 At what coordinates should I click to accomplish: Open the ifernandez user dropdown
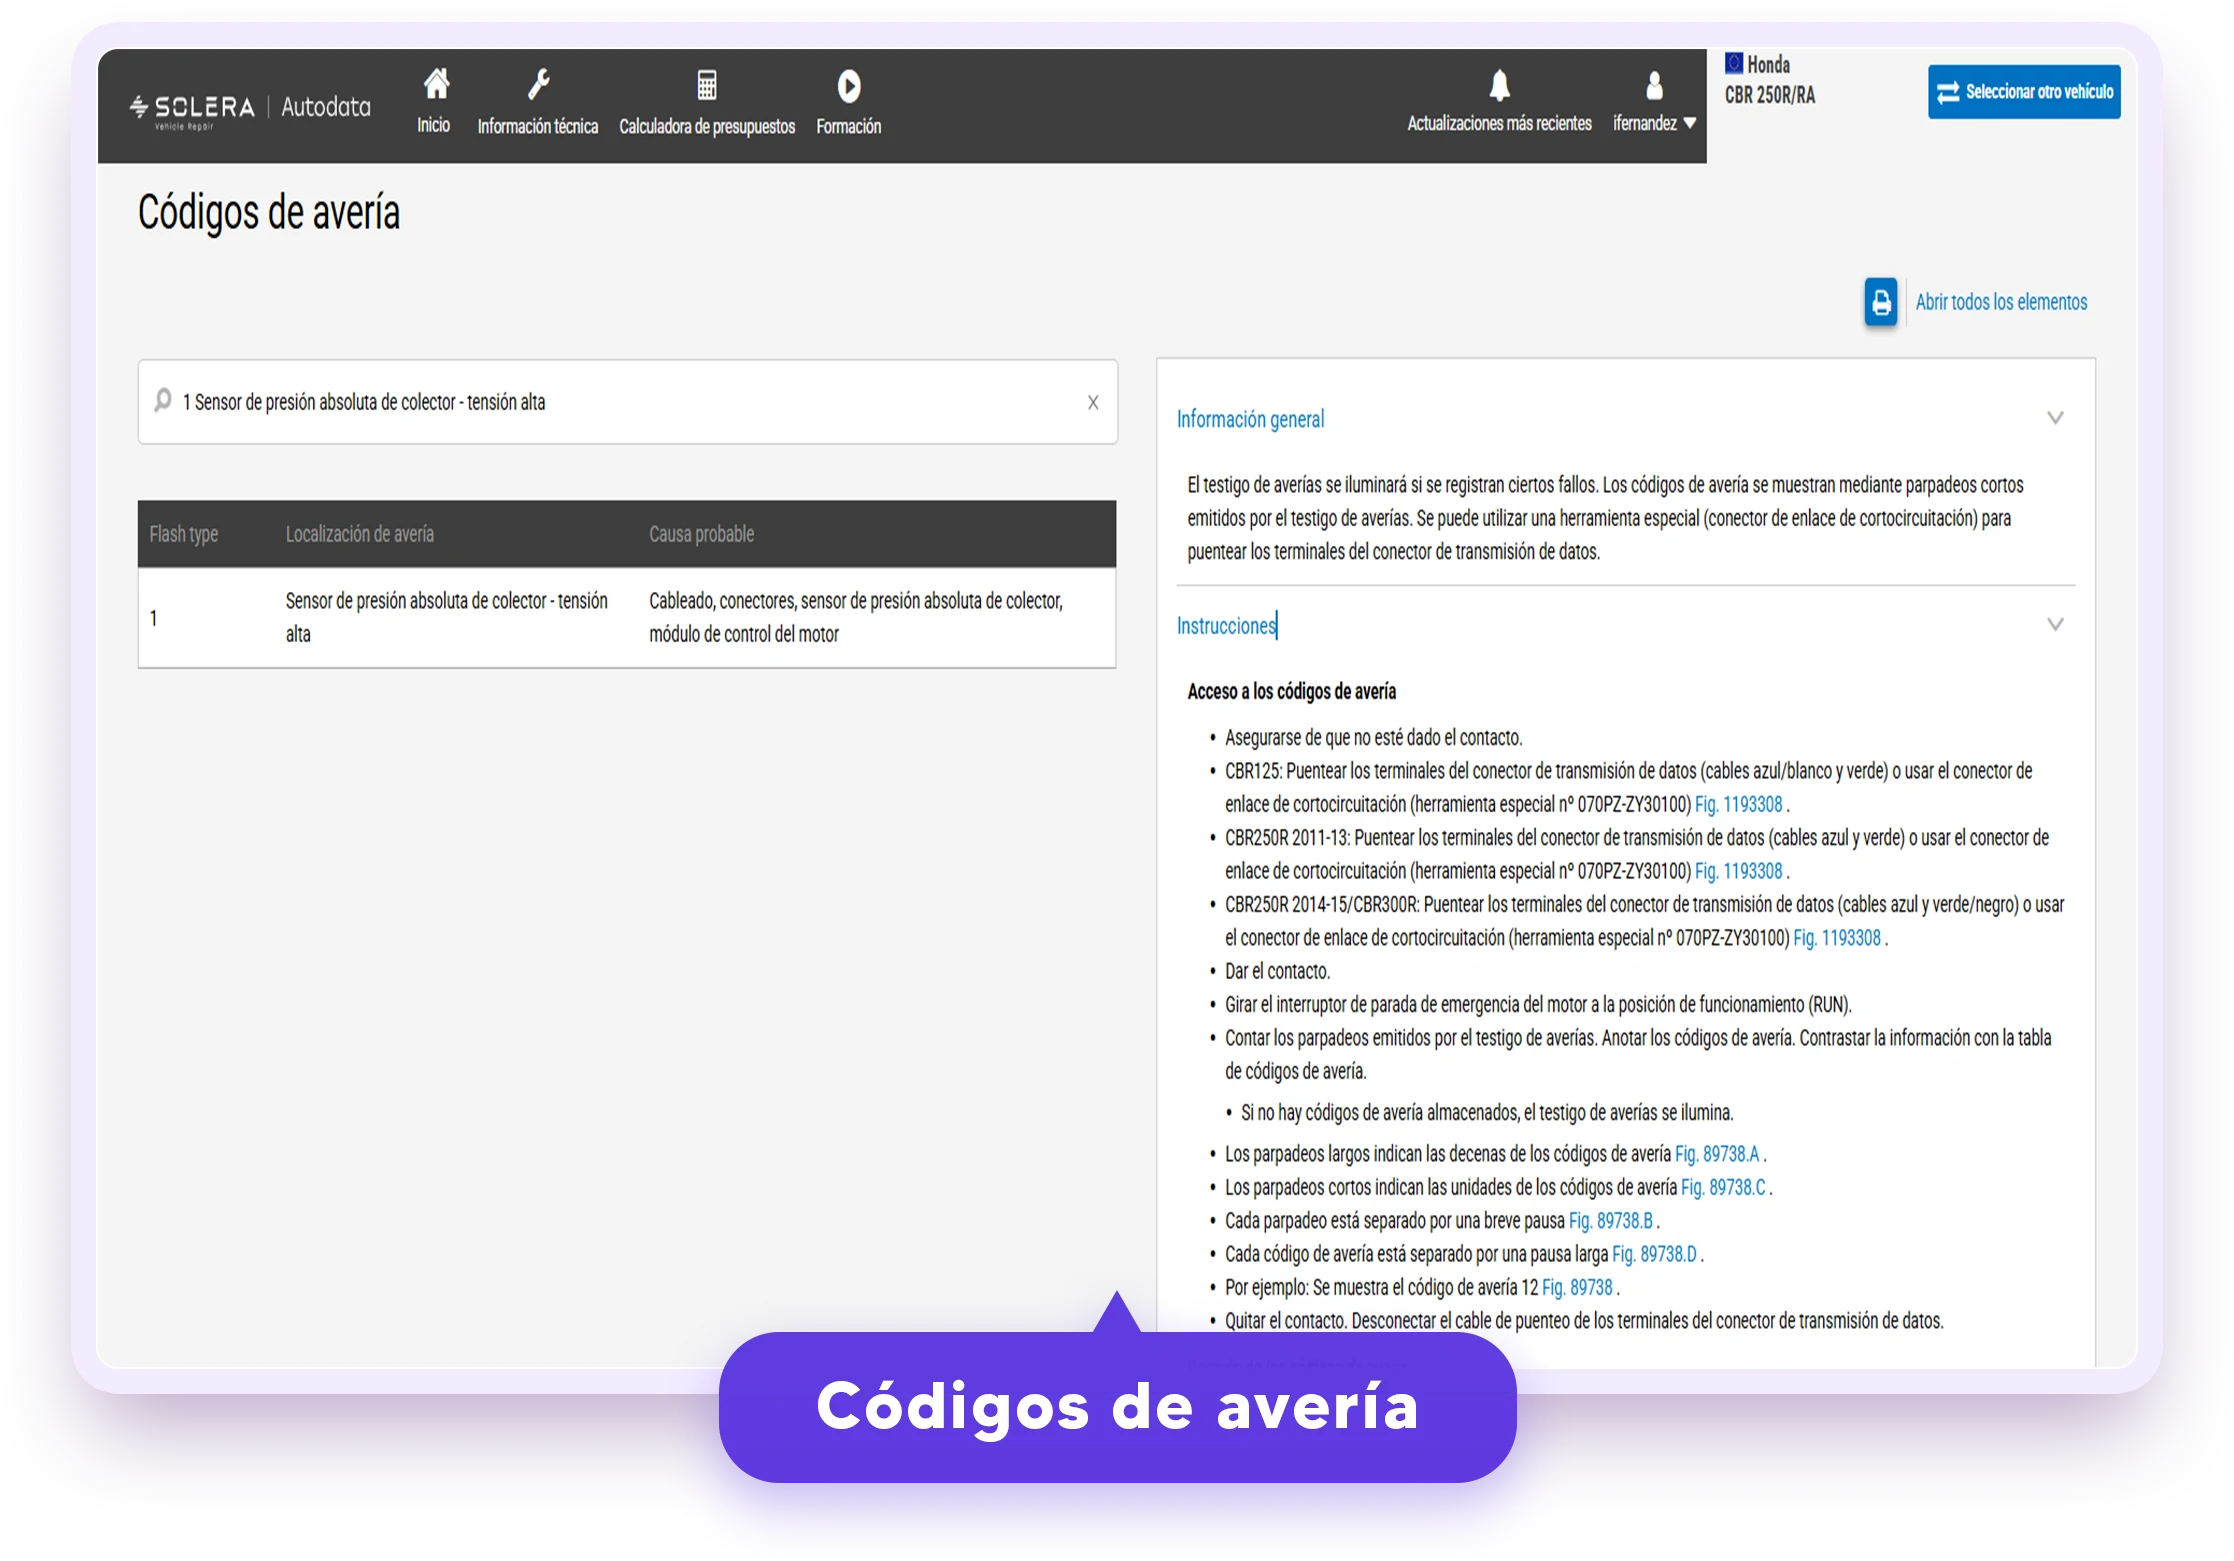[x=1654, y=123]
